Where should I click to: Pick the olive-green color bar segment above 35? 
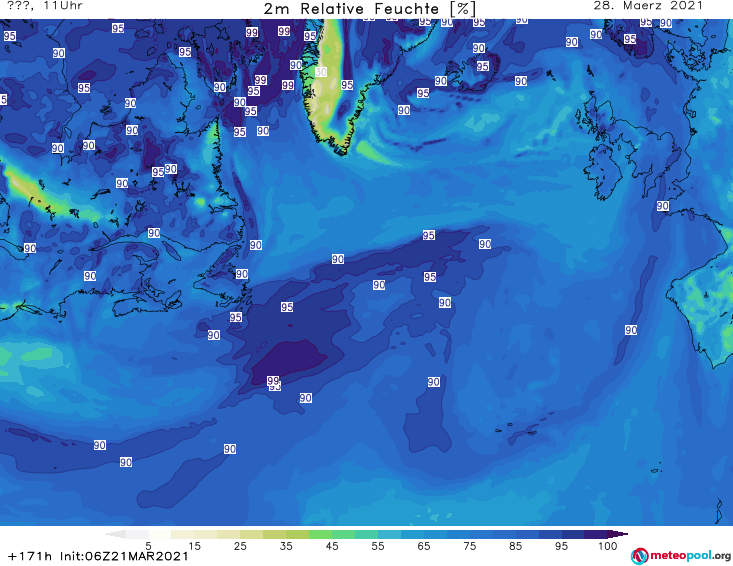(x=297, y=534)
